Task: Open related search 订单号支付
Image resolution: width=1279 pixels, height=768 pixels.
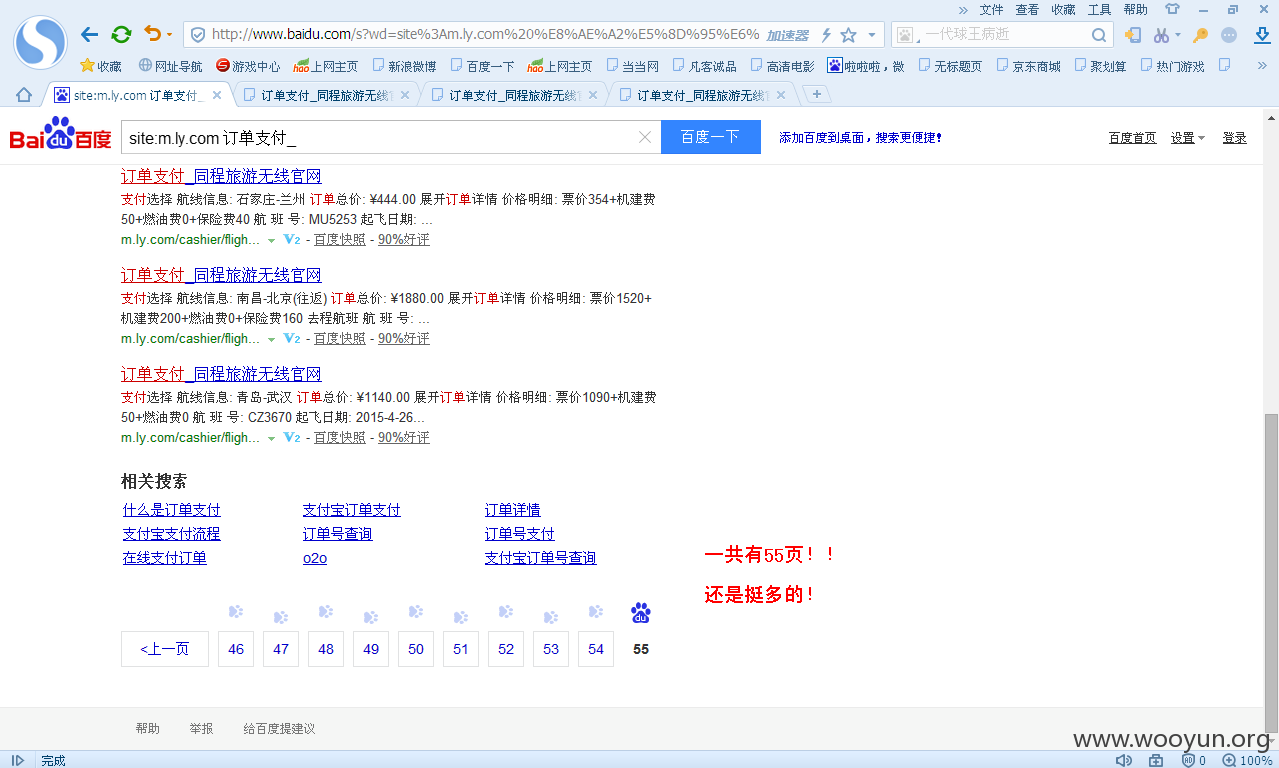Action: 520,534
